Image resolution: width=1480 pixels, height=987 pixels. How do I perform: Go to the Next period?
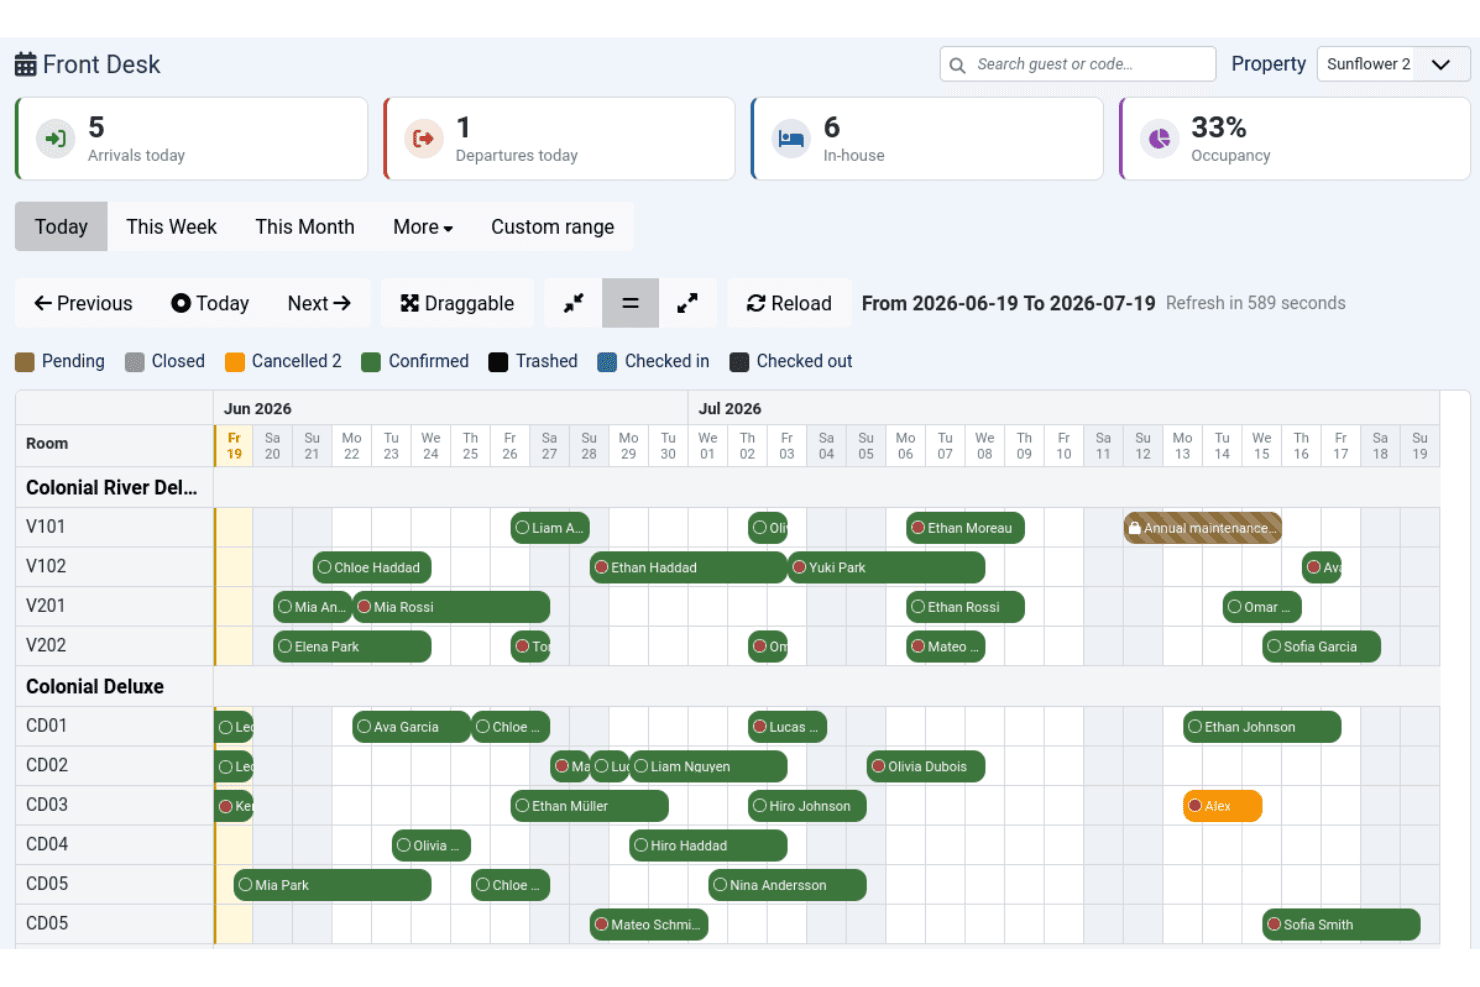(319, 303)
